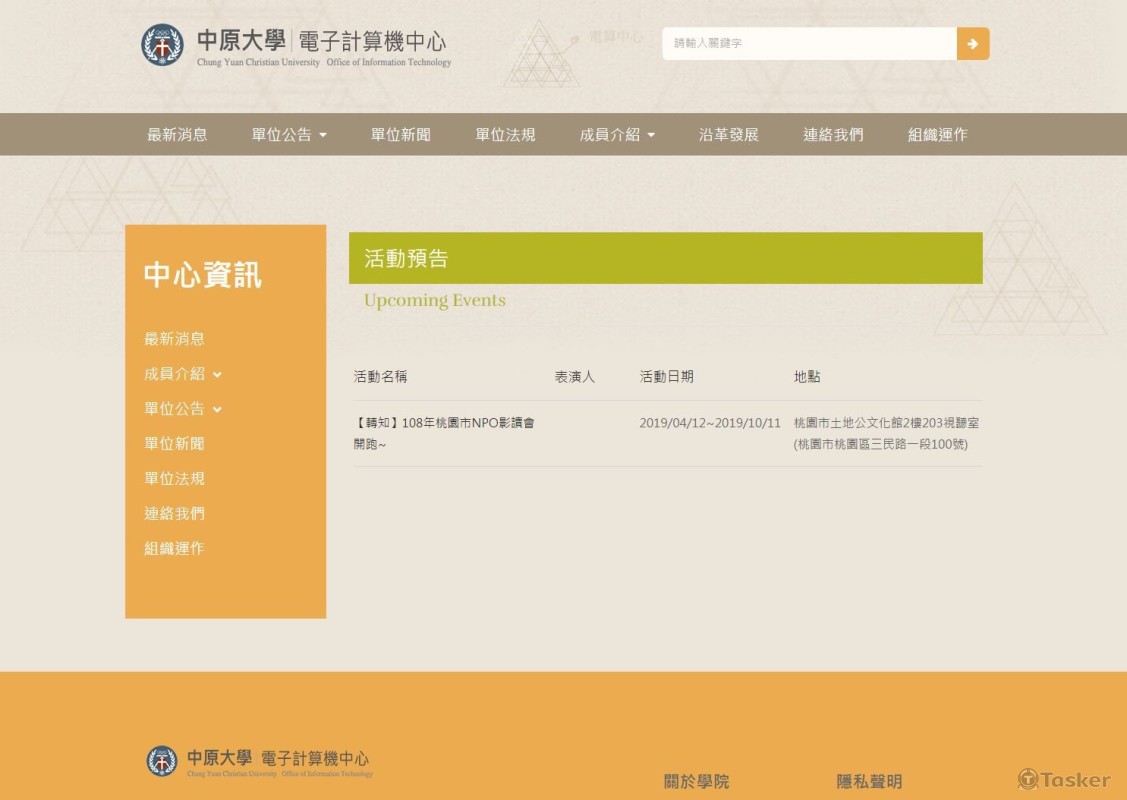Click the footer university emblem icon
This screenshot has width=1127, height=800.
click(x=162, y=761)
